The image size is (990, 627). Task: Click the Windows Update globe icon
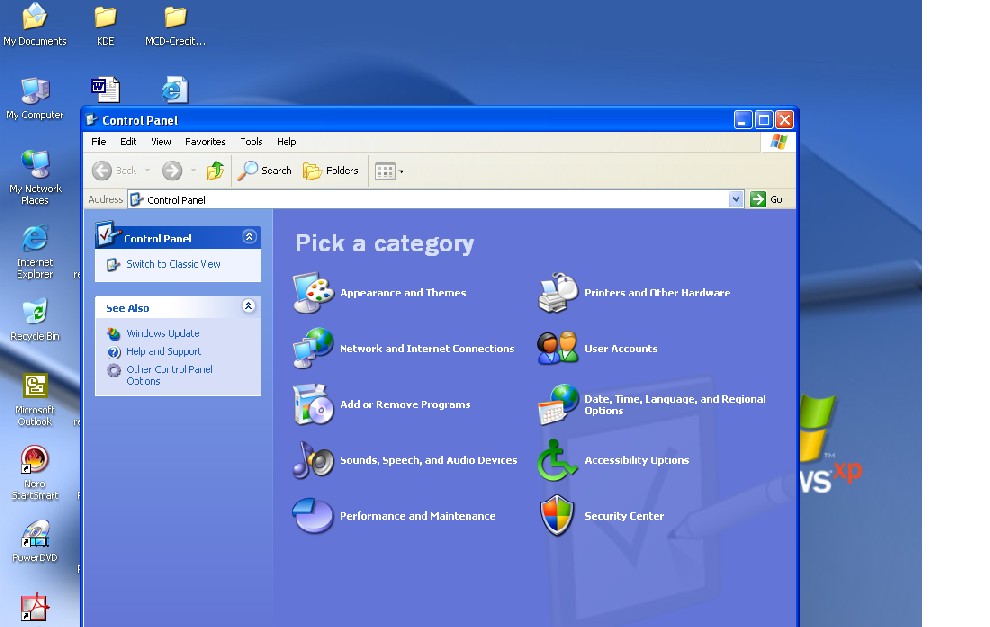click(114, 333)
